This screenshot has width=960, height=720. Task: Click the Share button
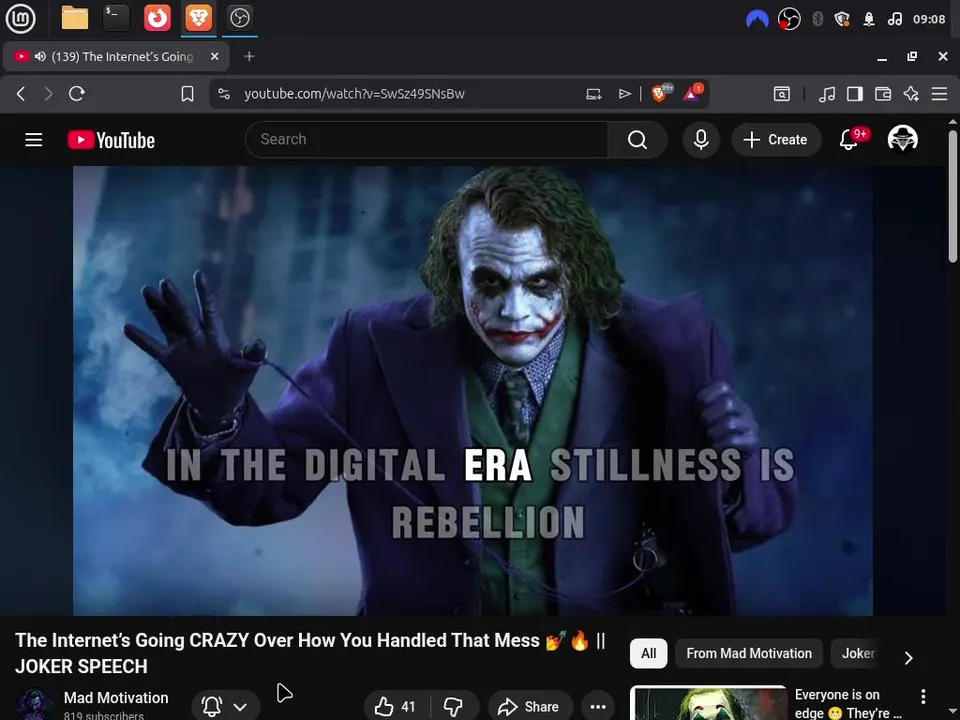(530, 707)
